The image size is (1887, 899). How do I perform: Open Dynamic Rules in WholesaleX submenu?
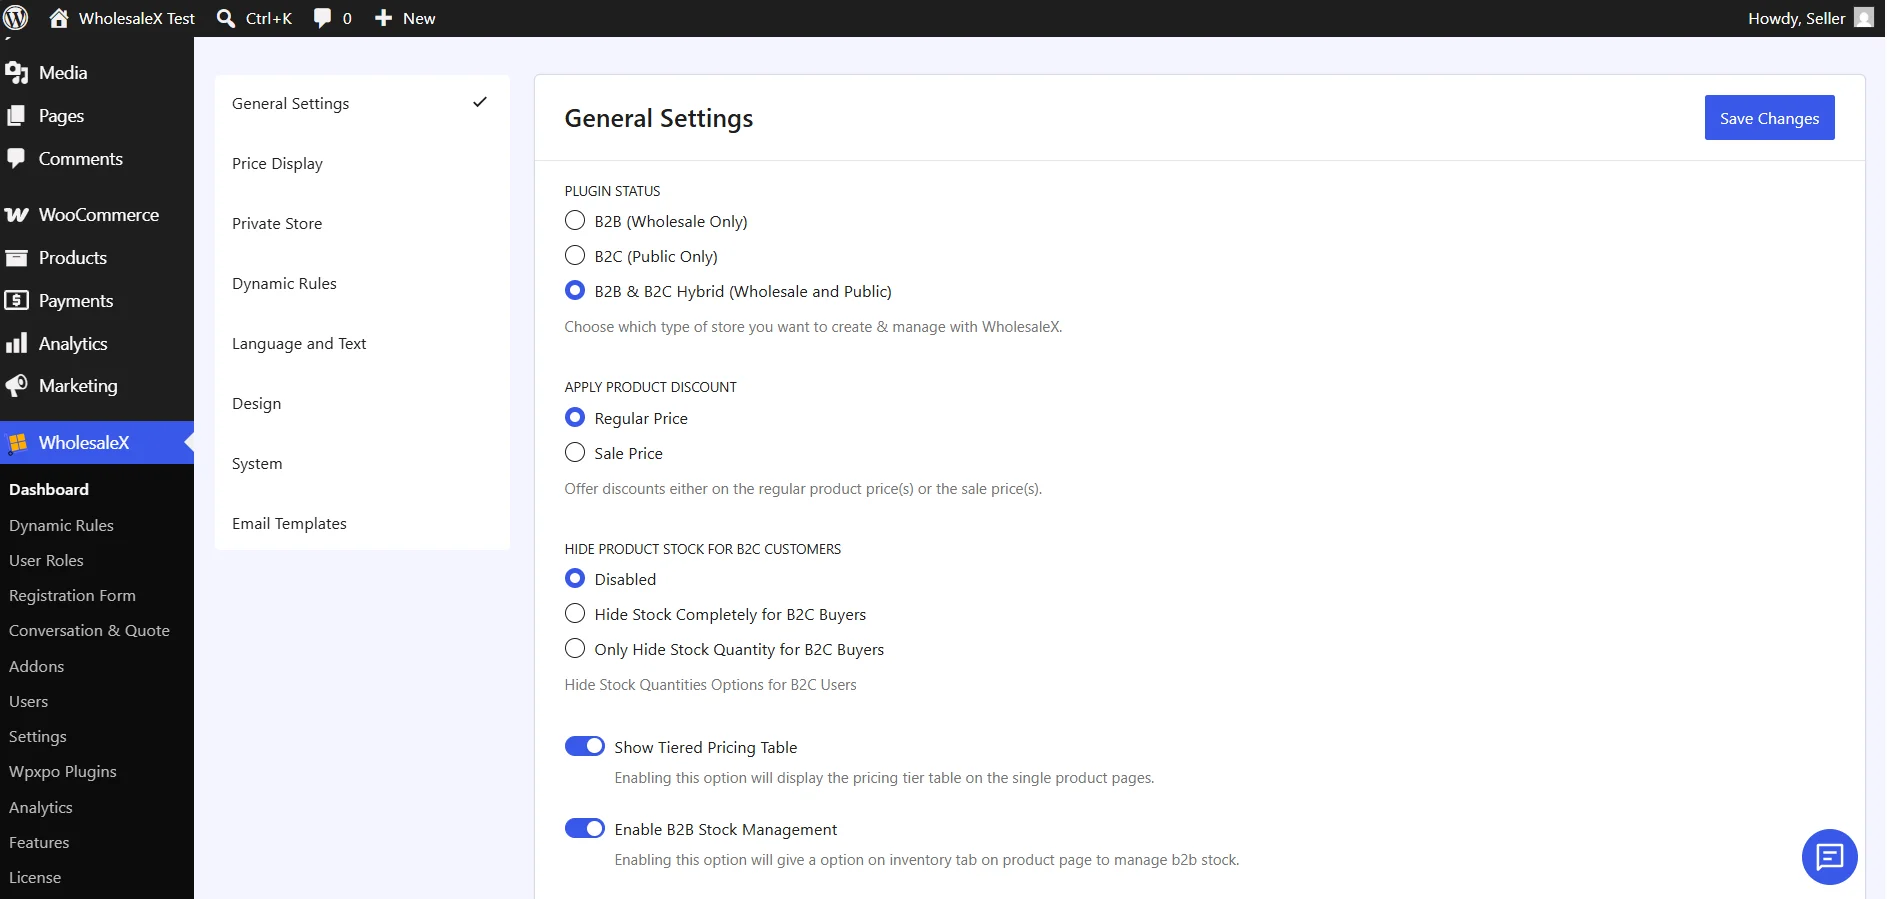[97, 525]
